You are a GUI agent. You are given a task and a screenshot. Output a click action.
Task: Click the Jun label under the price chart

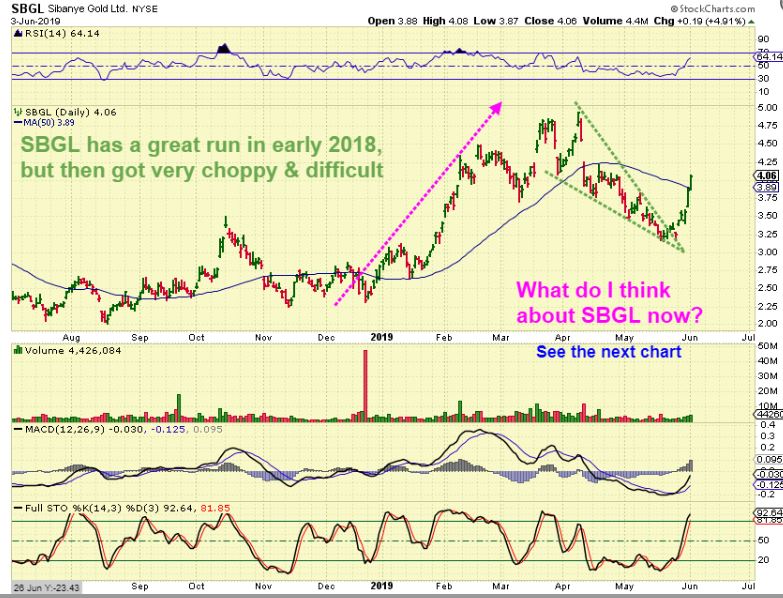click(x=690, y=338)
